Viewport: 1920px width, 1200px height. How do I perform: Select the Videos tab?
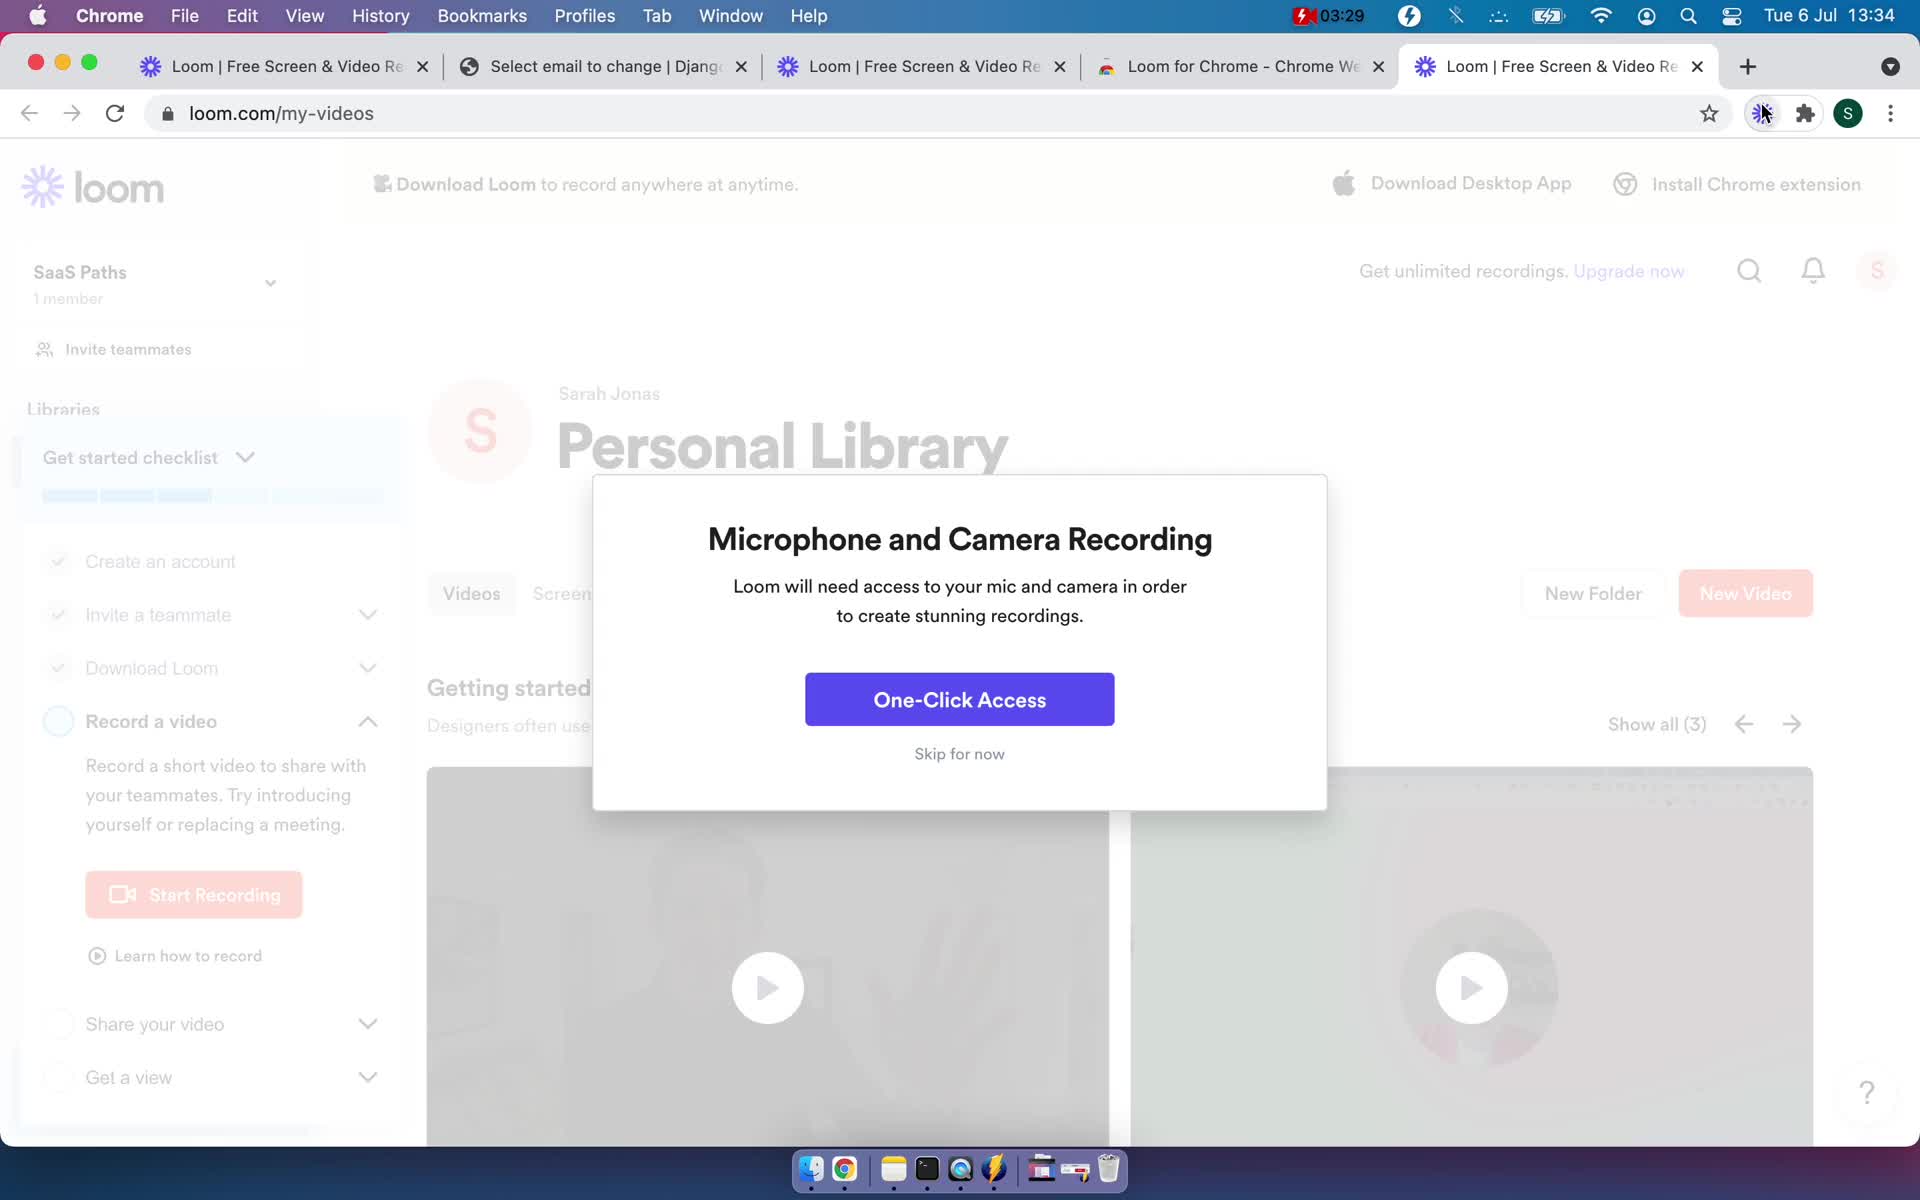(x=471, y=593)
